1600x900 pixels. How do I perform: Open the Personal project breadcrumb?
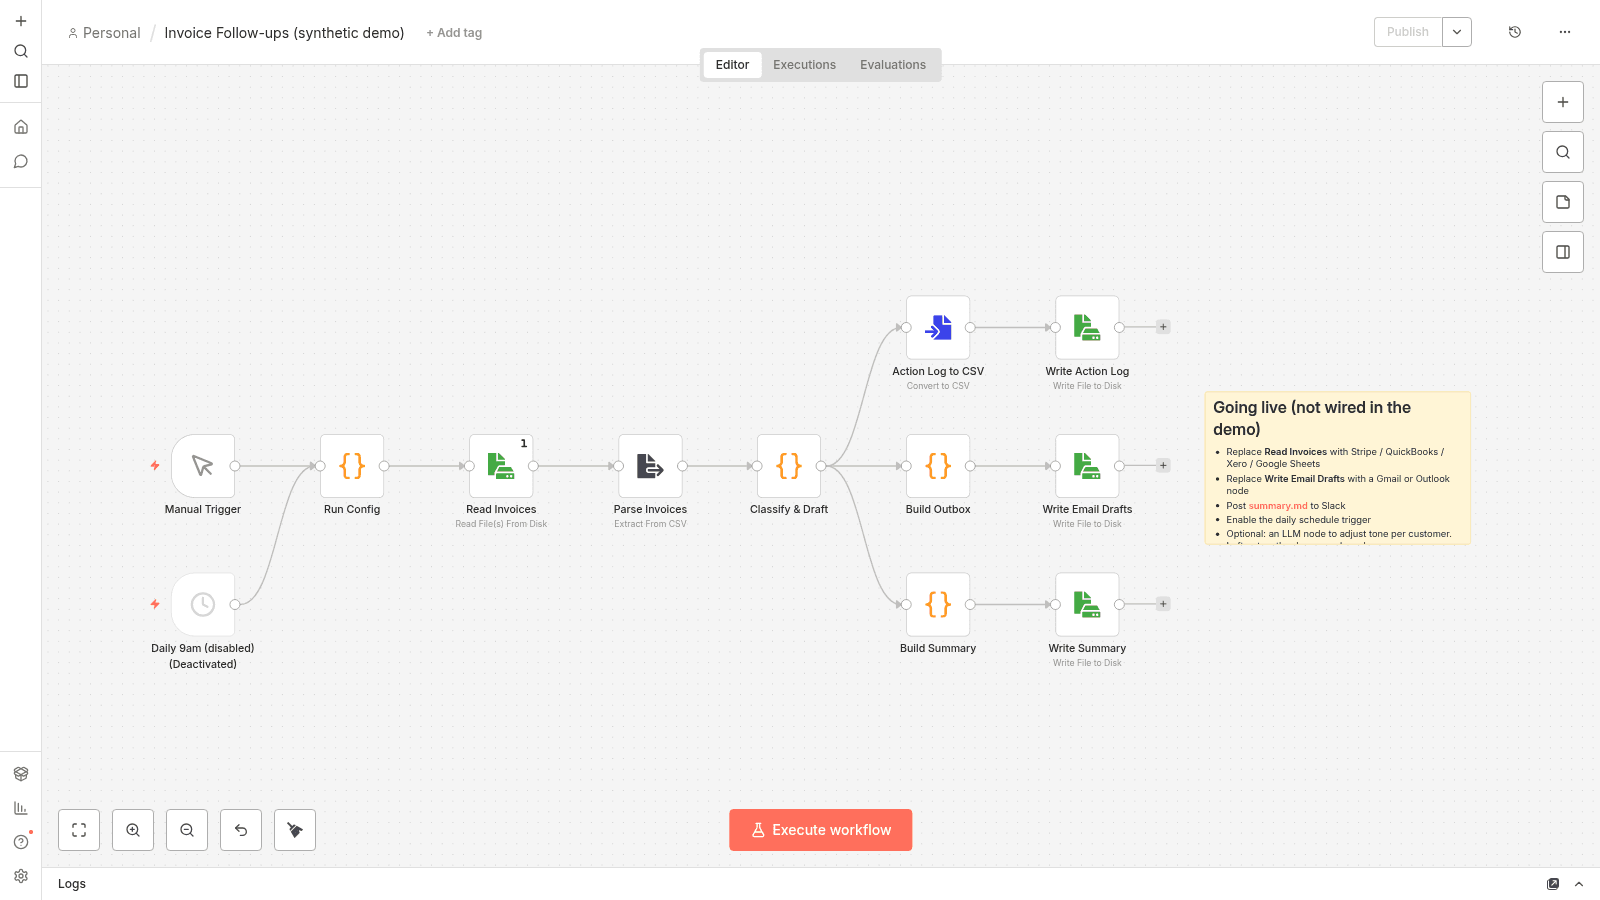click(x=104, y=33)
